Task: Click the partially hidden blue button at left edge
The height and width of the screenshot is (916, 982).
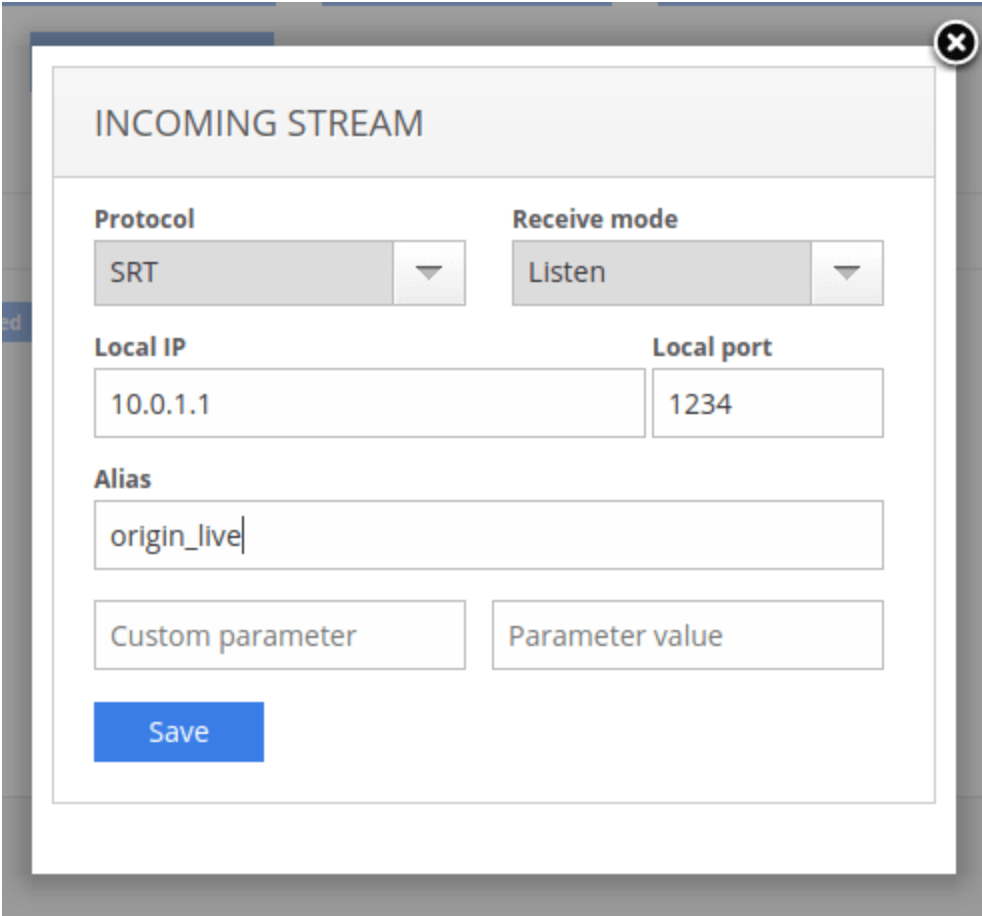Action: pos(14,323)
